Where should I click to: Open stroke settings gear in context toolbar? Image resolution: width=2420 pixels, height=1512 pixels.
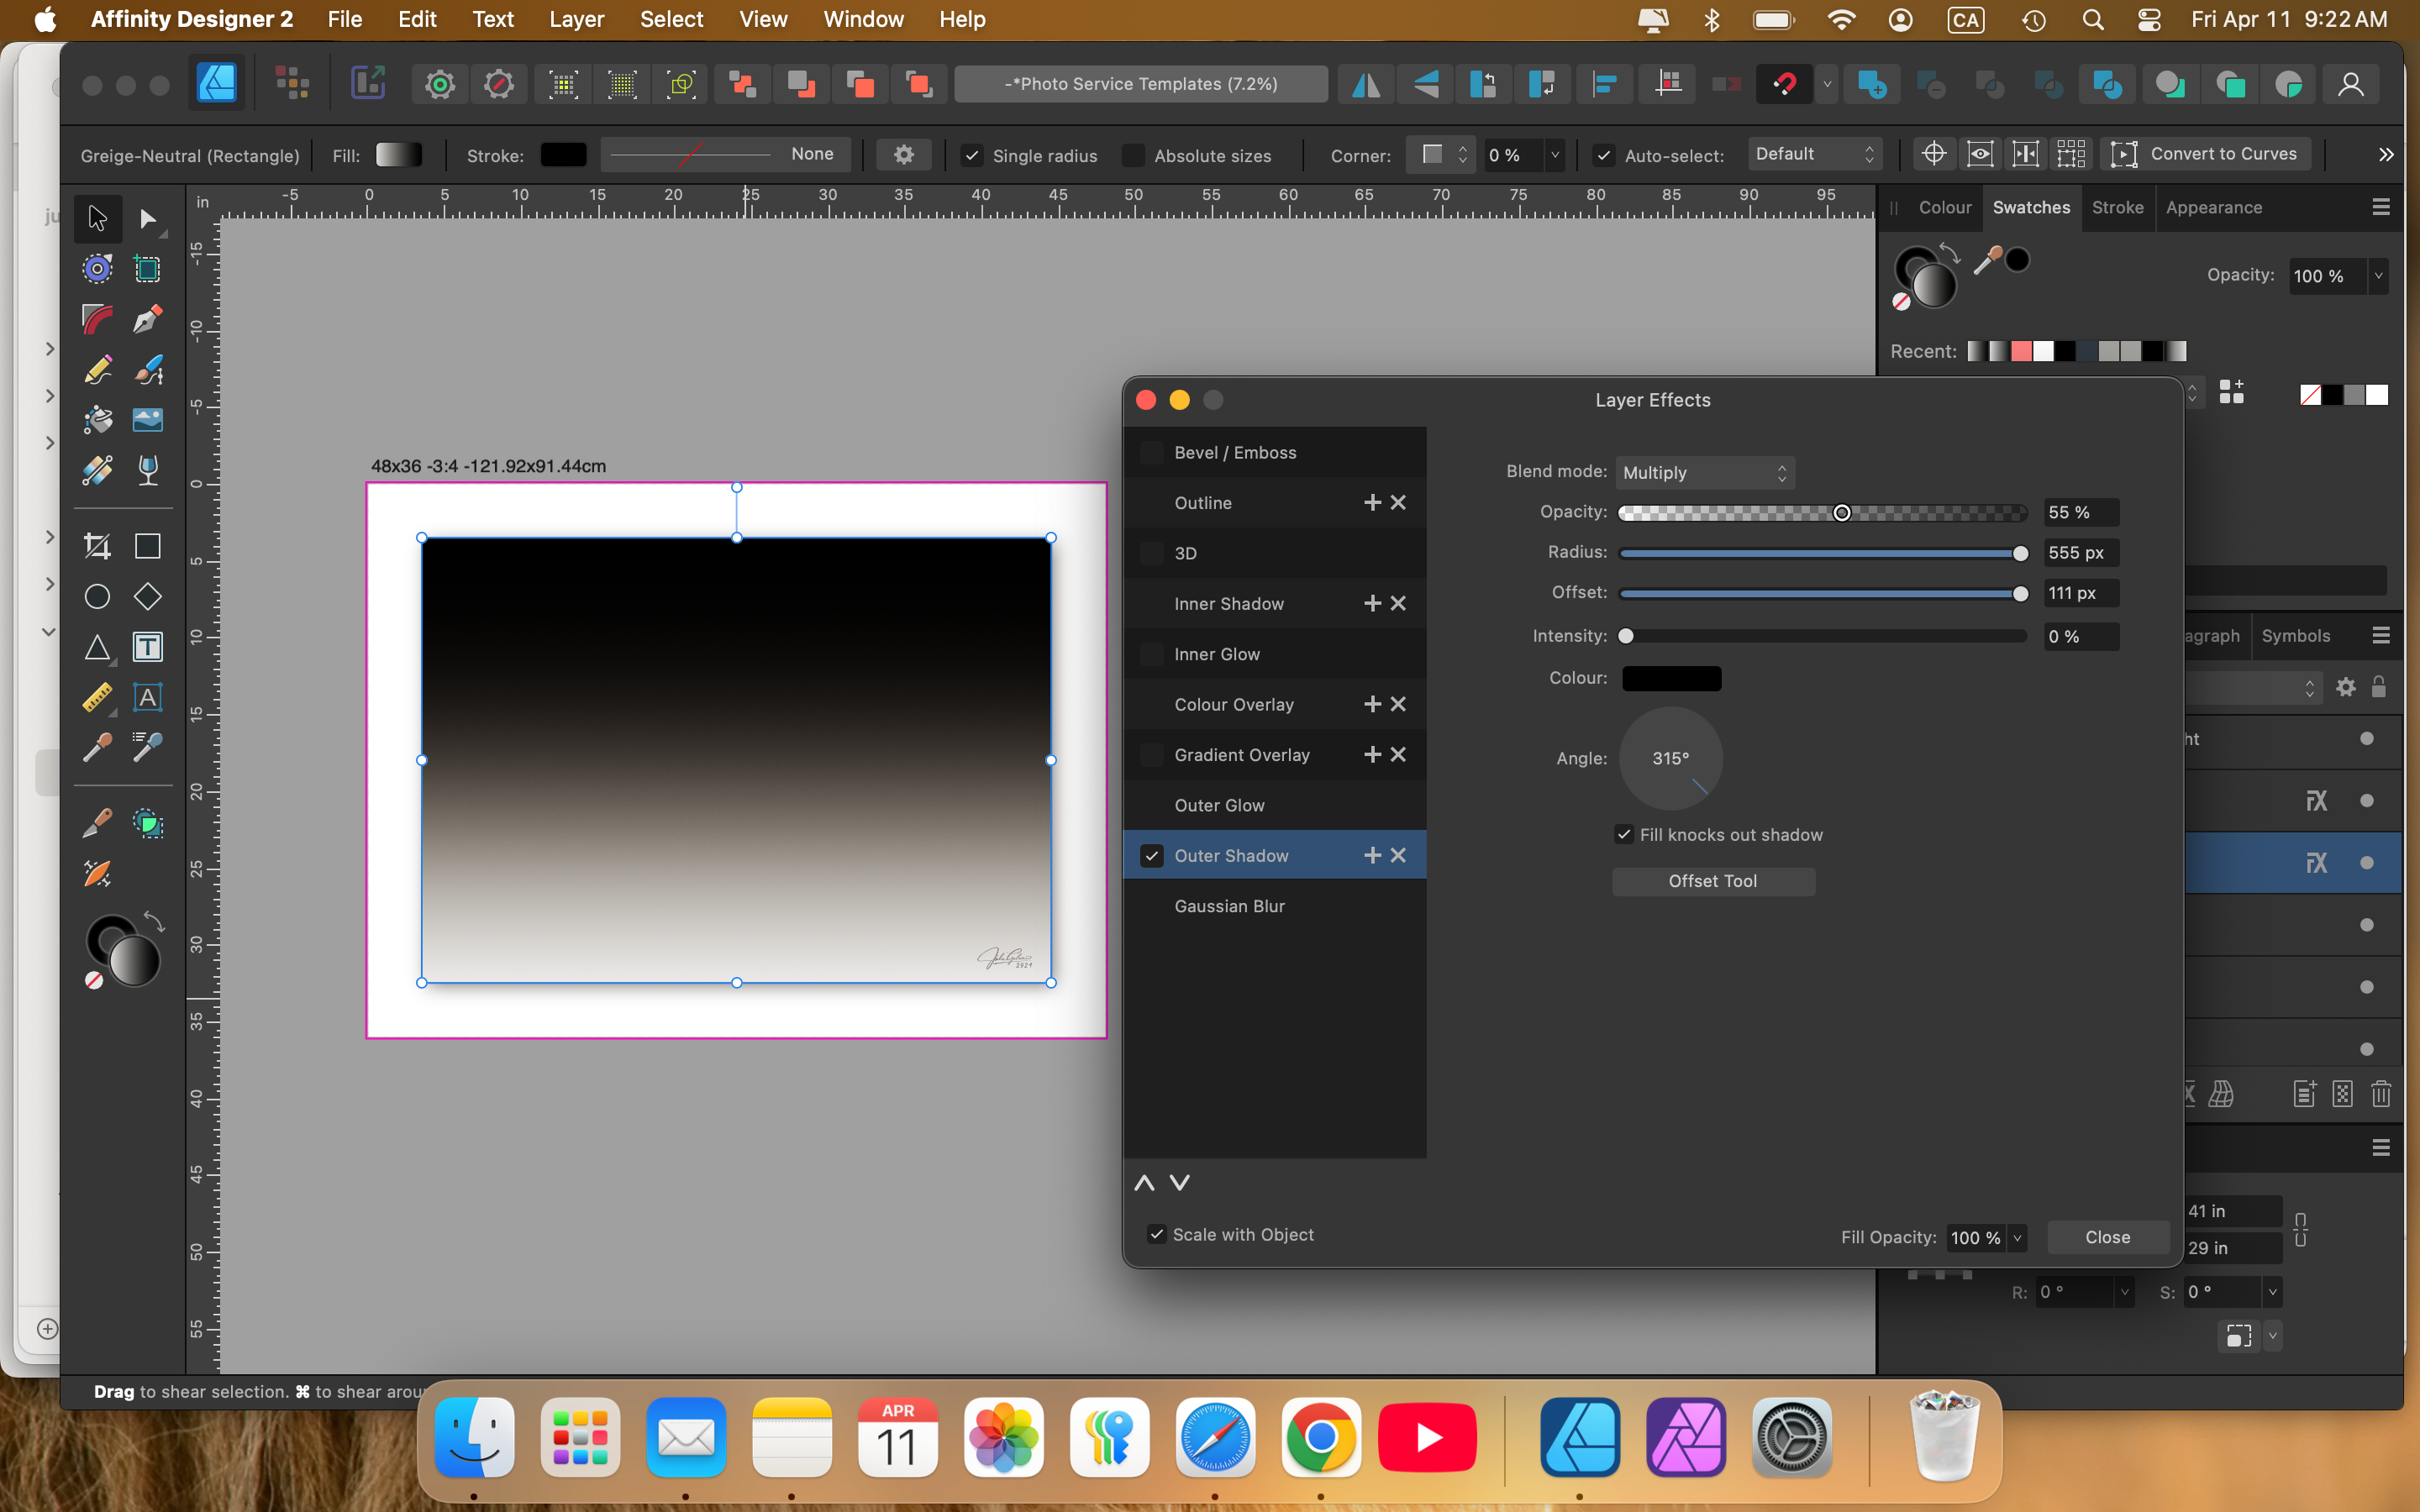tap(903, 155)
